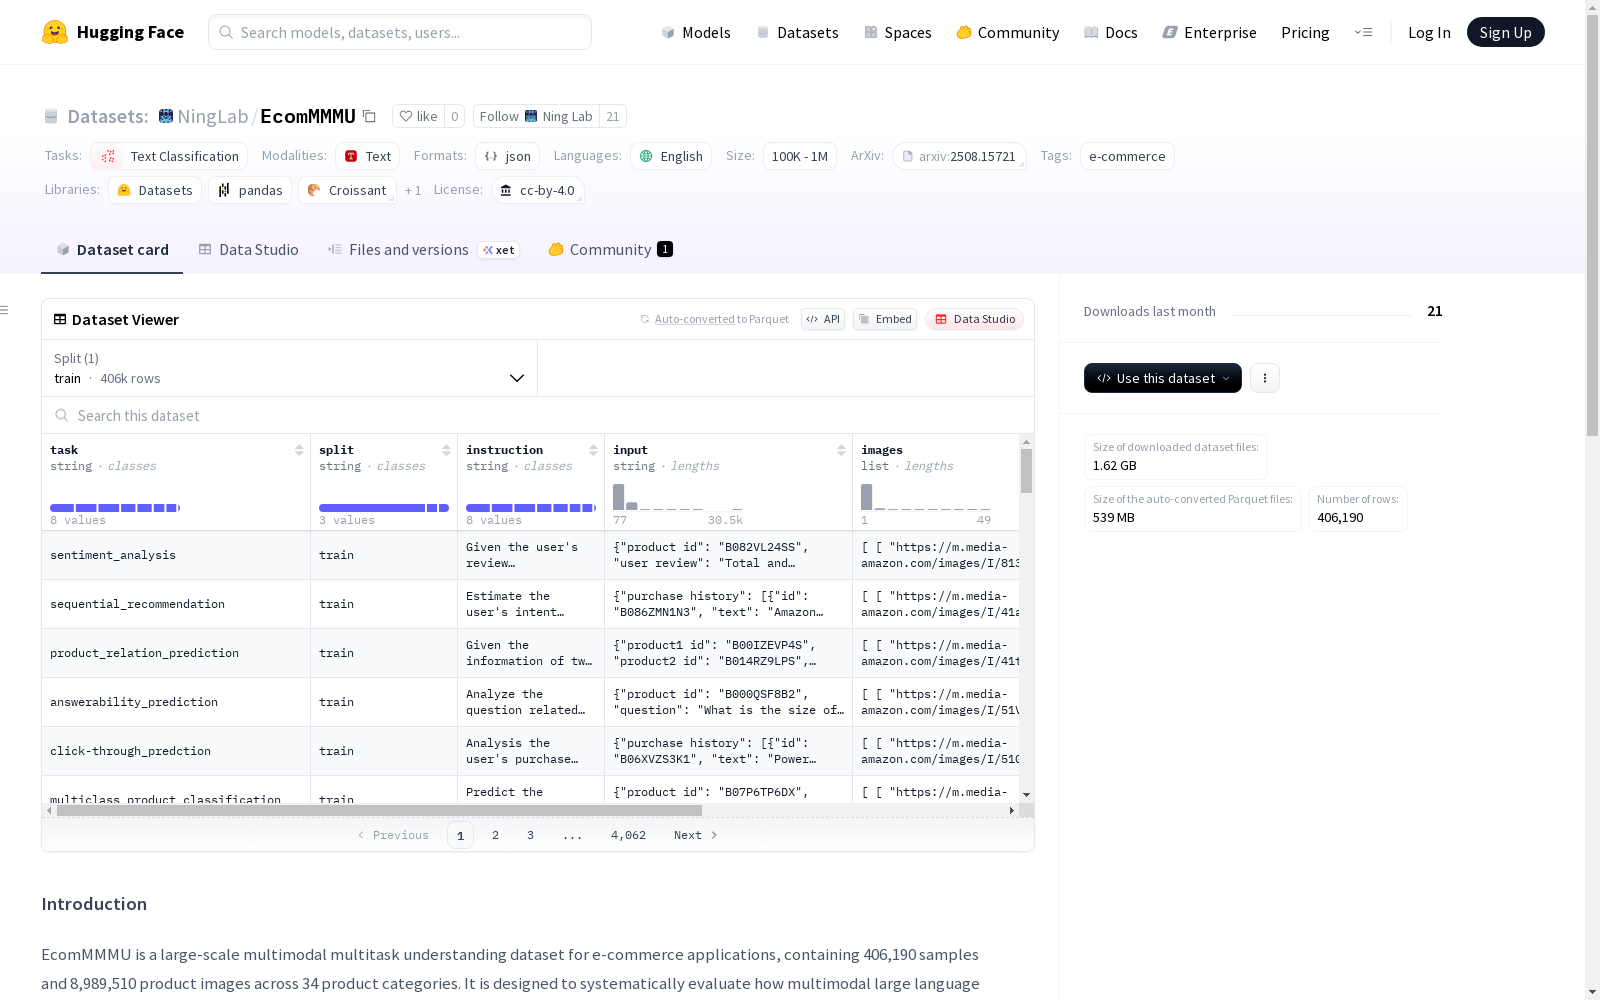
Task: Expand the +1 more libraries
Action: point(413,190)
